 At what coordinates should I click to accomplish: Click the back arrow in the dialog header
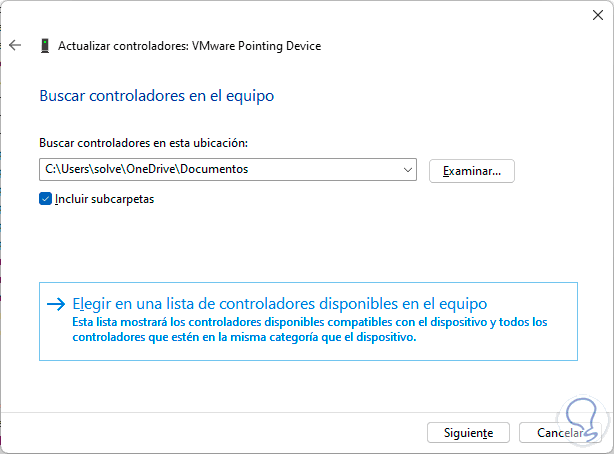[14, 45]
